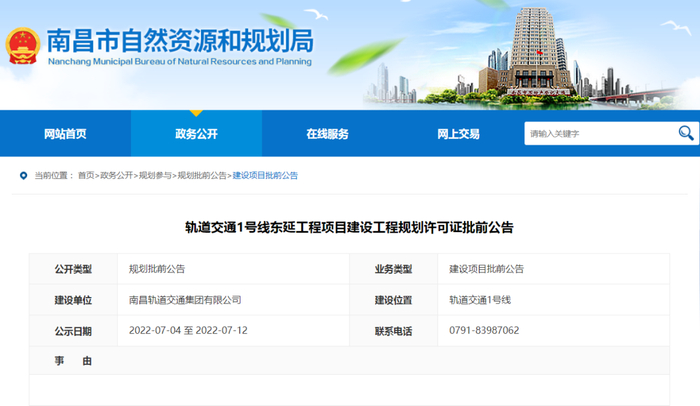This screenshot has height=406, width=700.
Task: Select the phone number 0791-83987062
Action: (484, 331)
